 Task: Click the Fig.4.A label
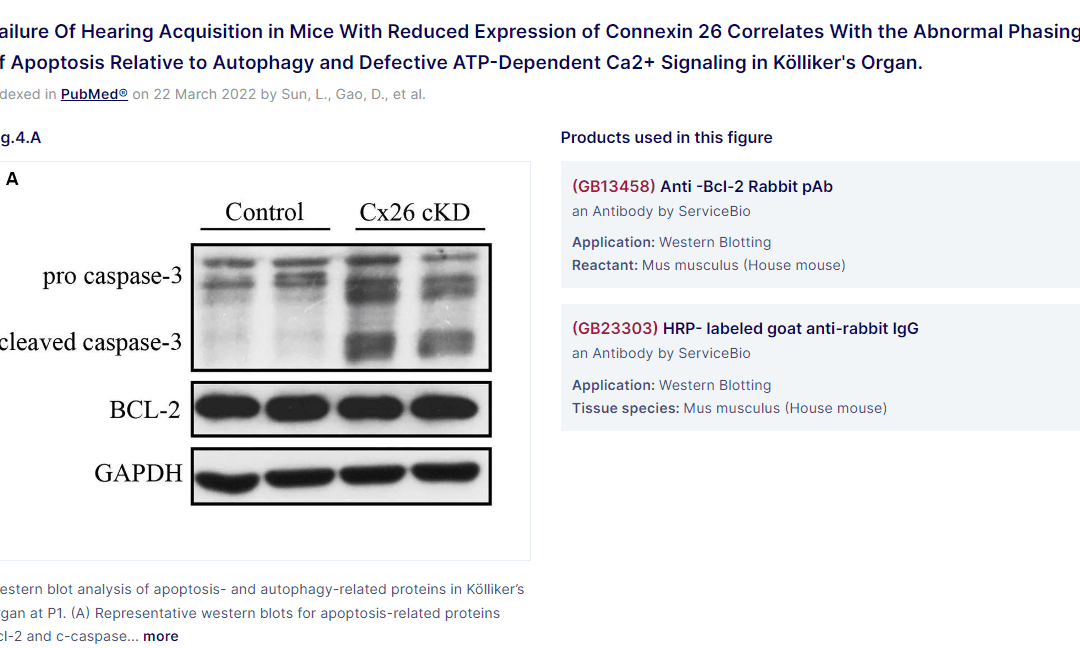pos(20,137)
